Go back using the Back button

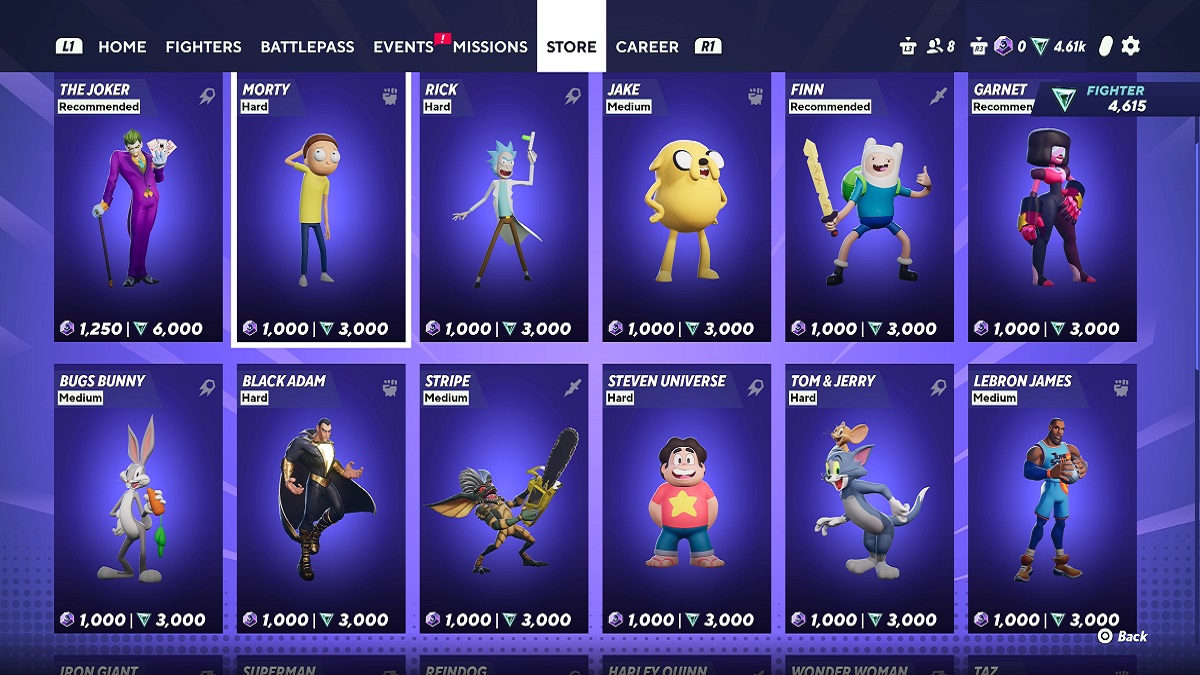click(1122, 636)
